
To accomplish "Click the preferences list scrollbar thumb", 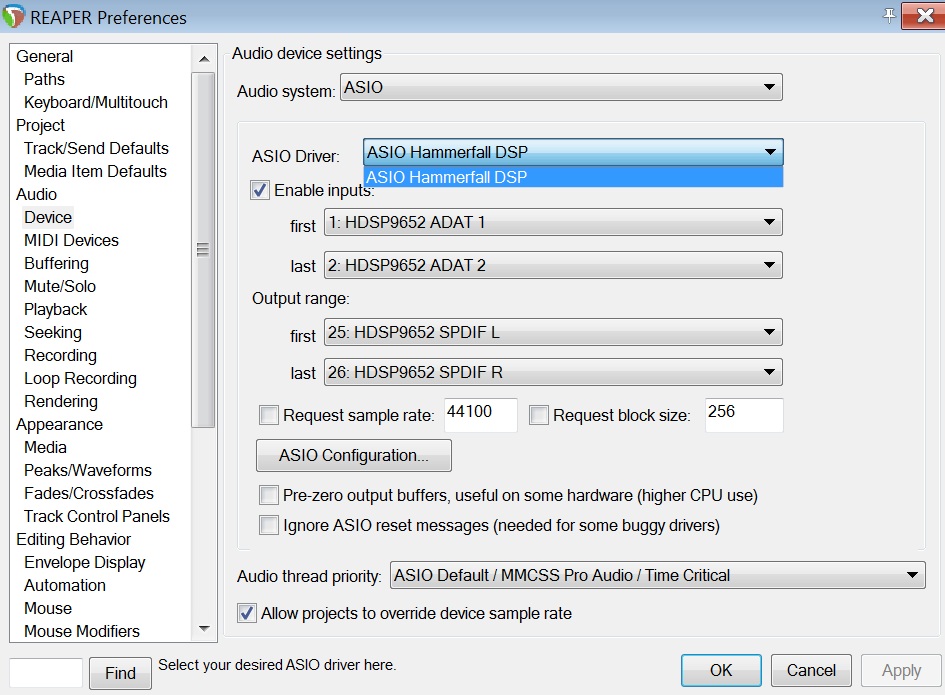I will 203,250.
